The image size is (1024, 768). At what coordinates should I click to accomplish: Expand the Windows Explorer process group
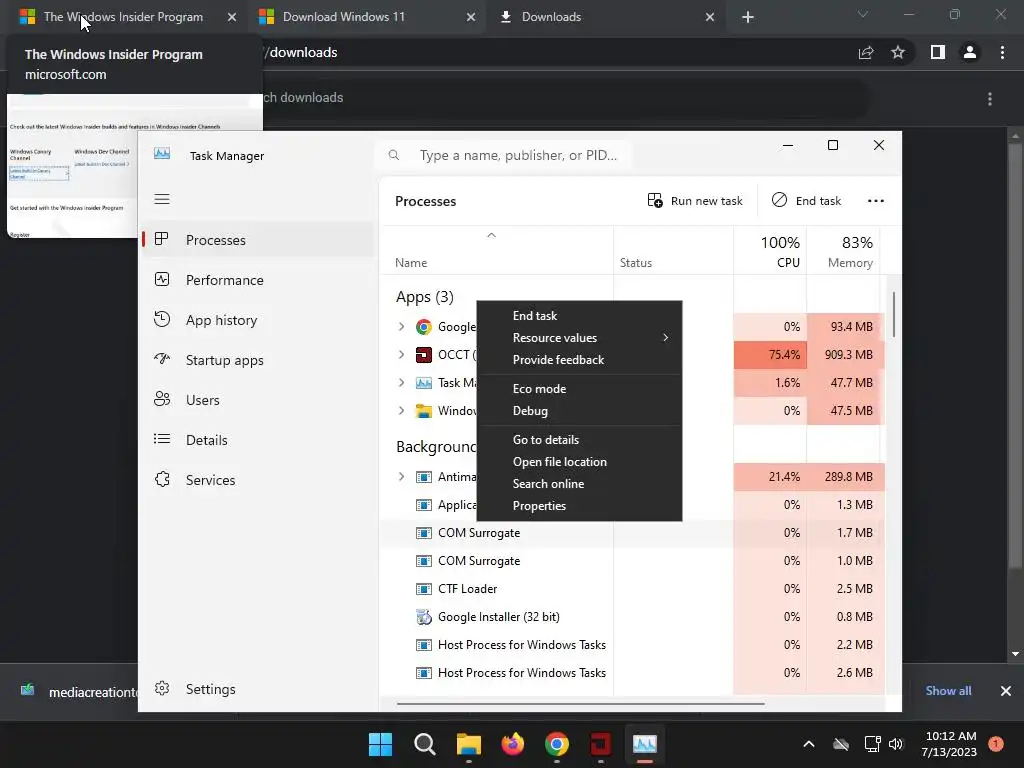tap(402, 411)
